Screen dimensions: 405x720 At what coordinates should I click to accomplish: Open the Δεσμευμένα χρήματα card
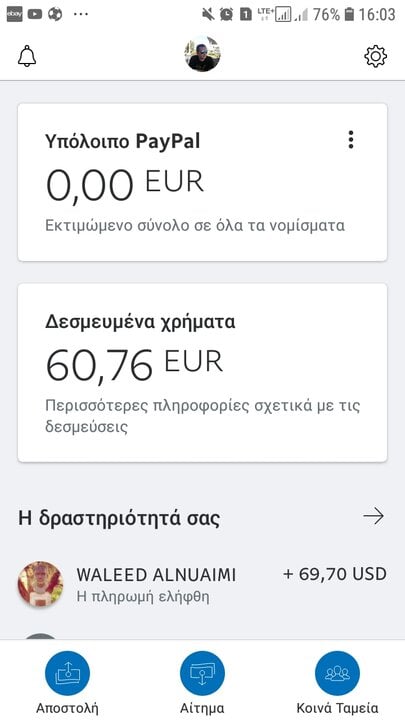coord(202,373)
